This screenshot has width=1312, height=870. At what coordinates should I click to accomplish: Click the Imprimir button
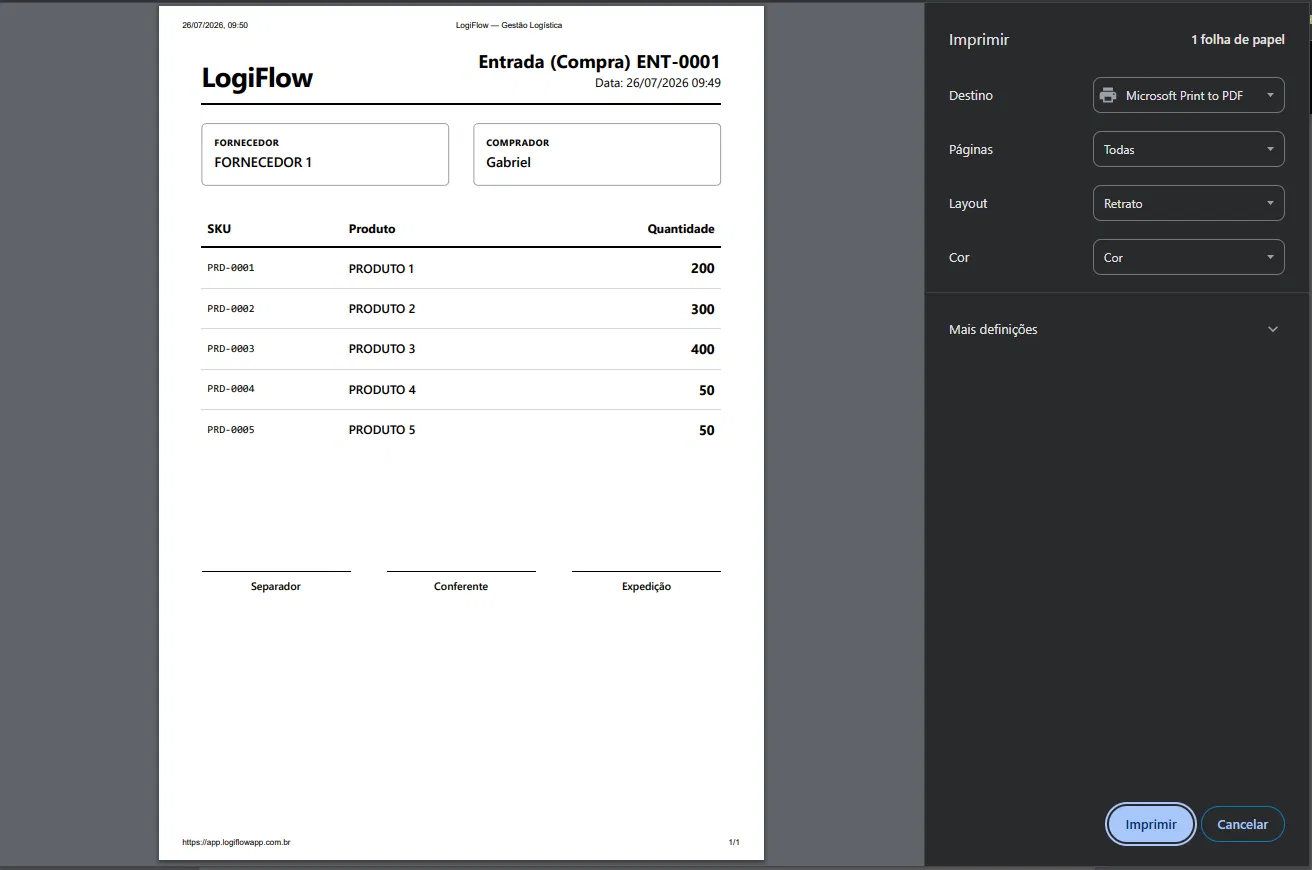click(x=1150, y=824)
